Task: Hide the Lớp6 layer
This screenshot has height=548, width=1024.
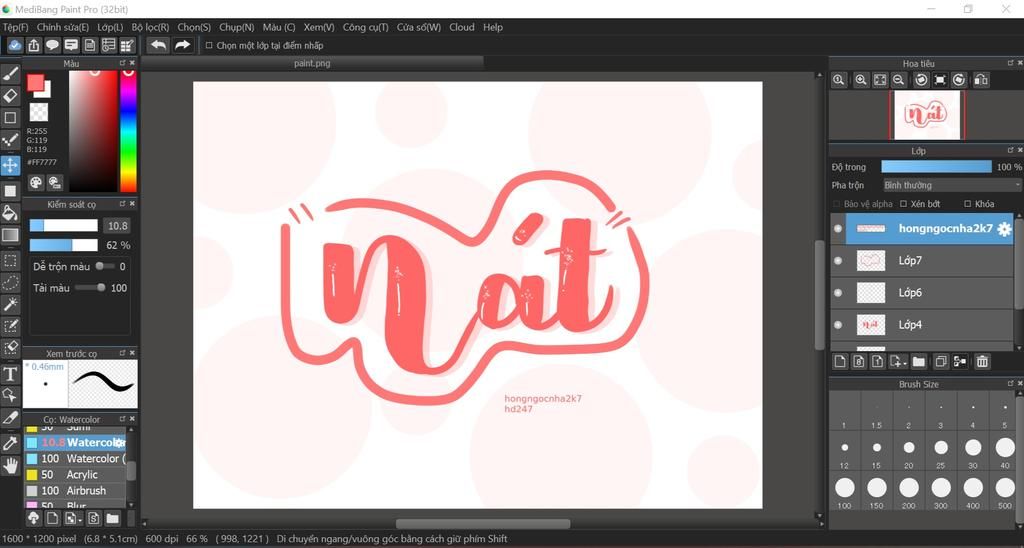Action: [x=838, y=293]
